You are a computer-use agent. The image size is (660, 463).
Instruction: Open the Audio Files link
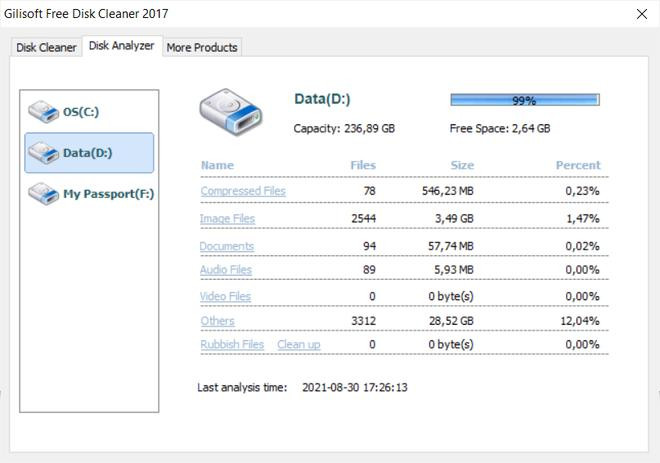pos(226,270)
